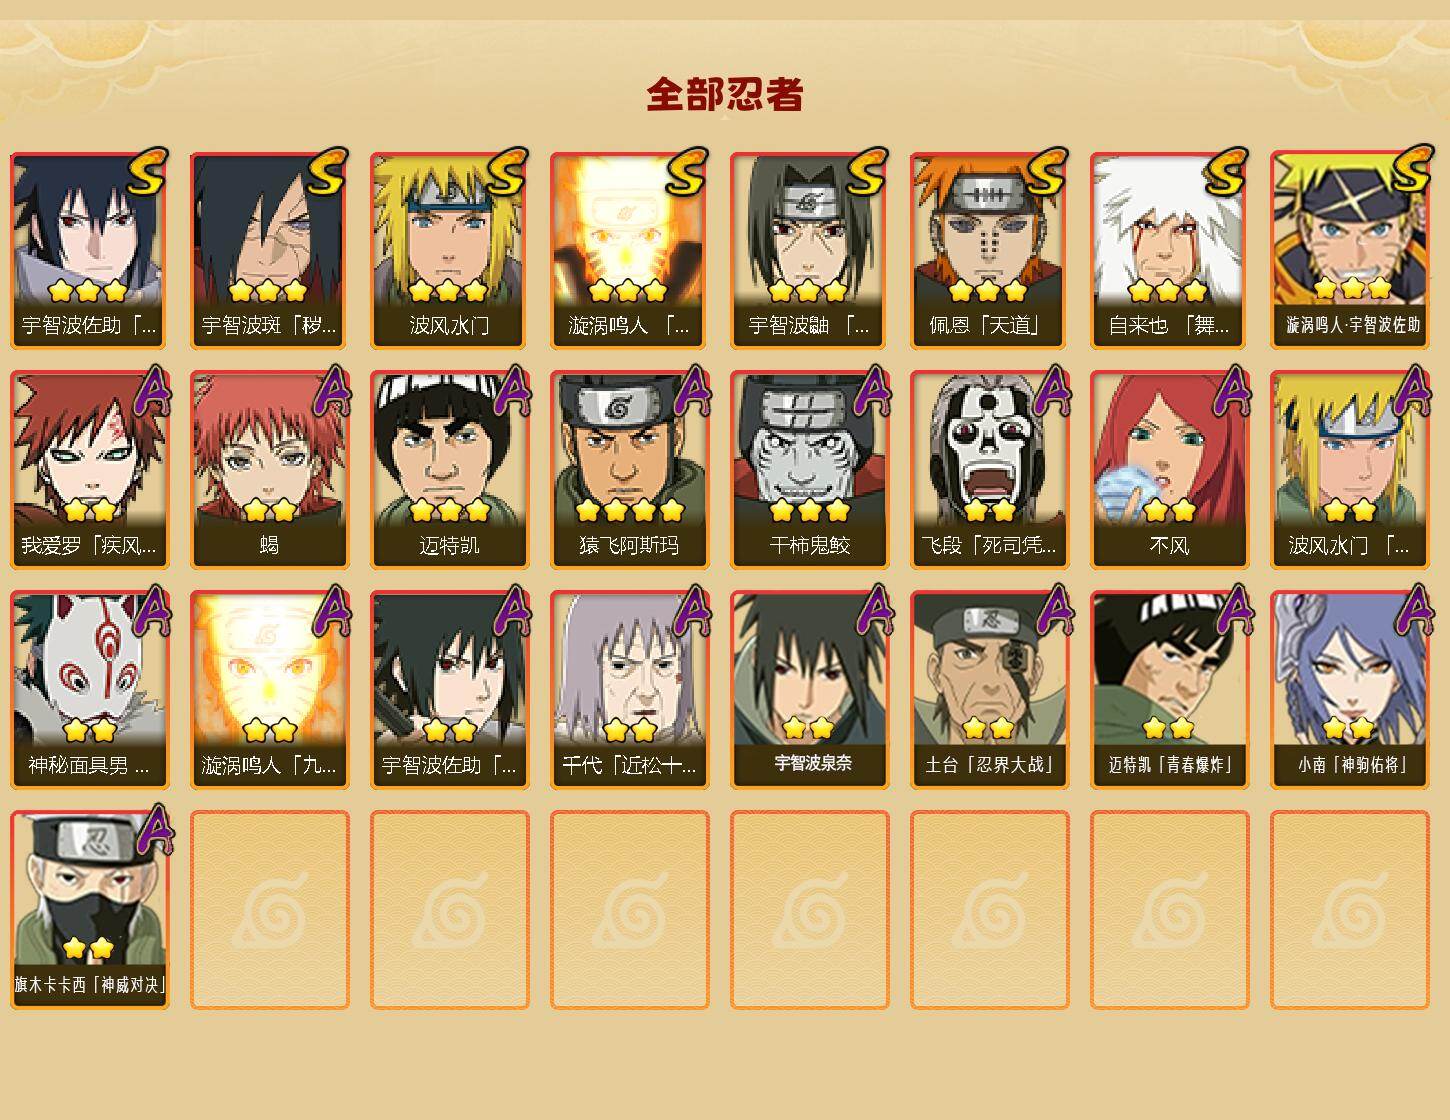Viewport: 1450px width, 1120px height.
Task: Click the S rank badge on 佩恩「天道」
Action: 1047,171
